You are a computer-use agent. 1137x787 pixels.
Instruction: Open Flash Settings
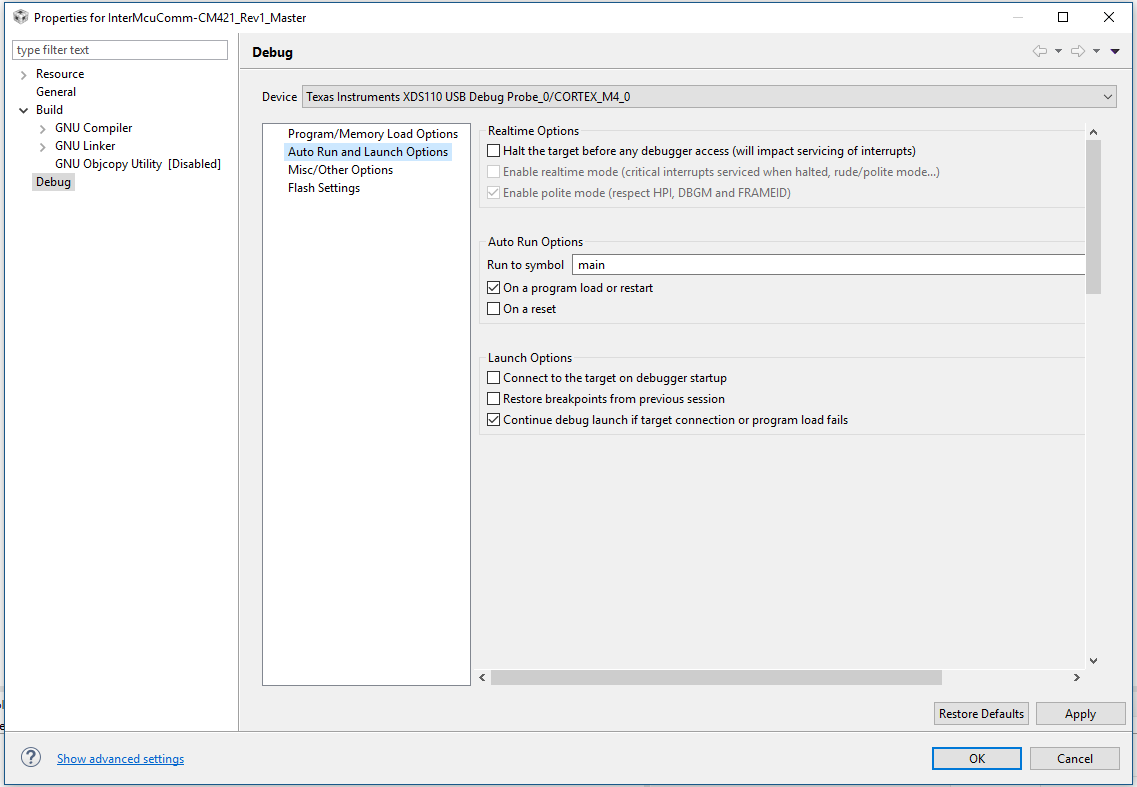pos(323,188)
